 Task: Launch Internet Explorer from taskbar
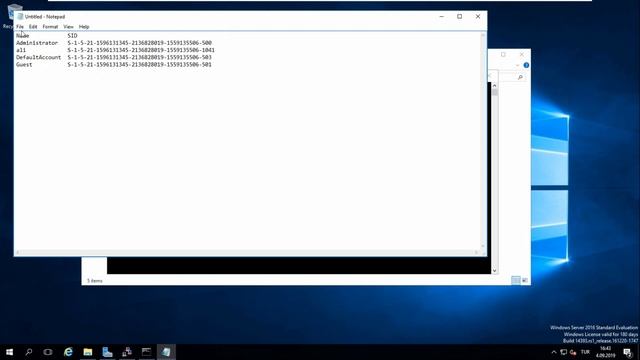tap(68, 352)
